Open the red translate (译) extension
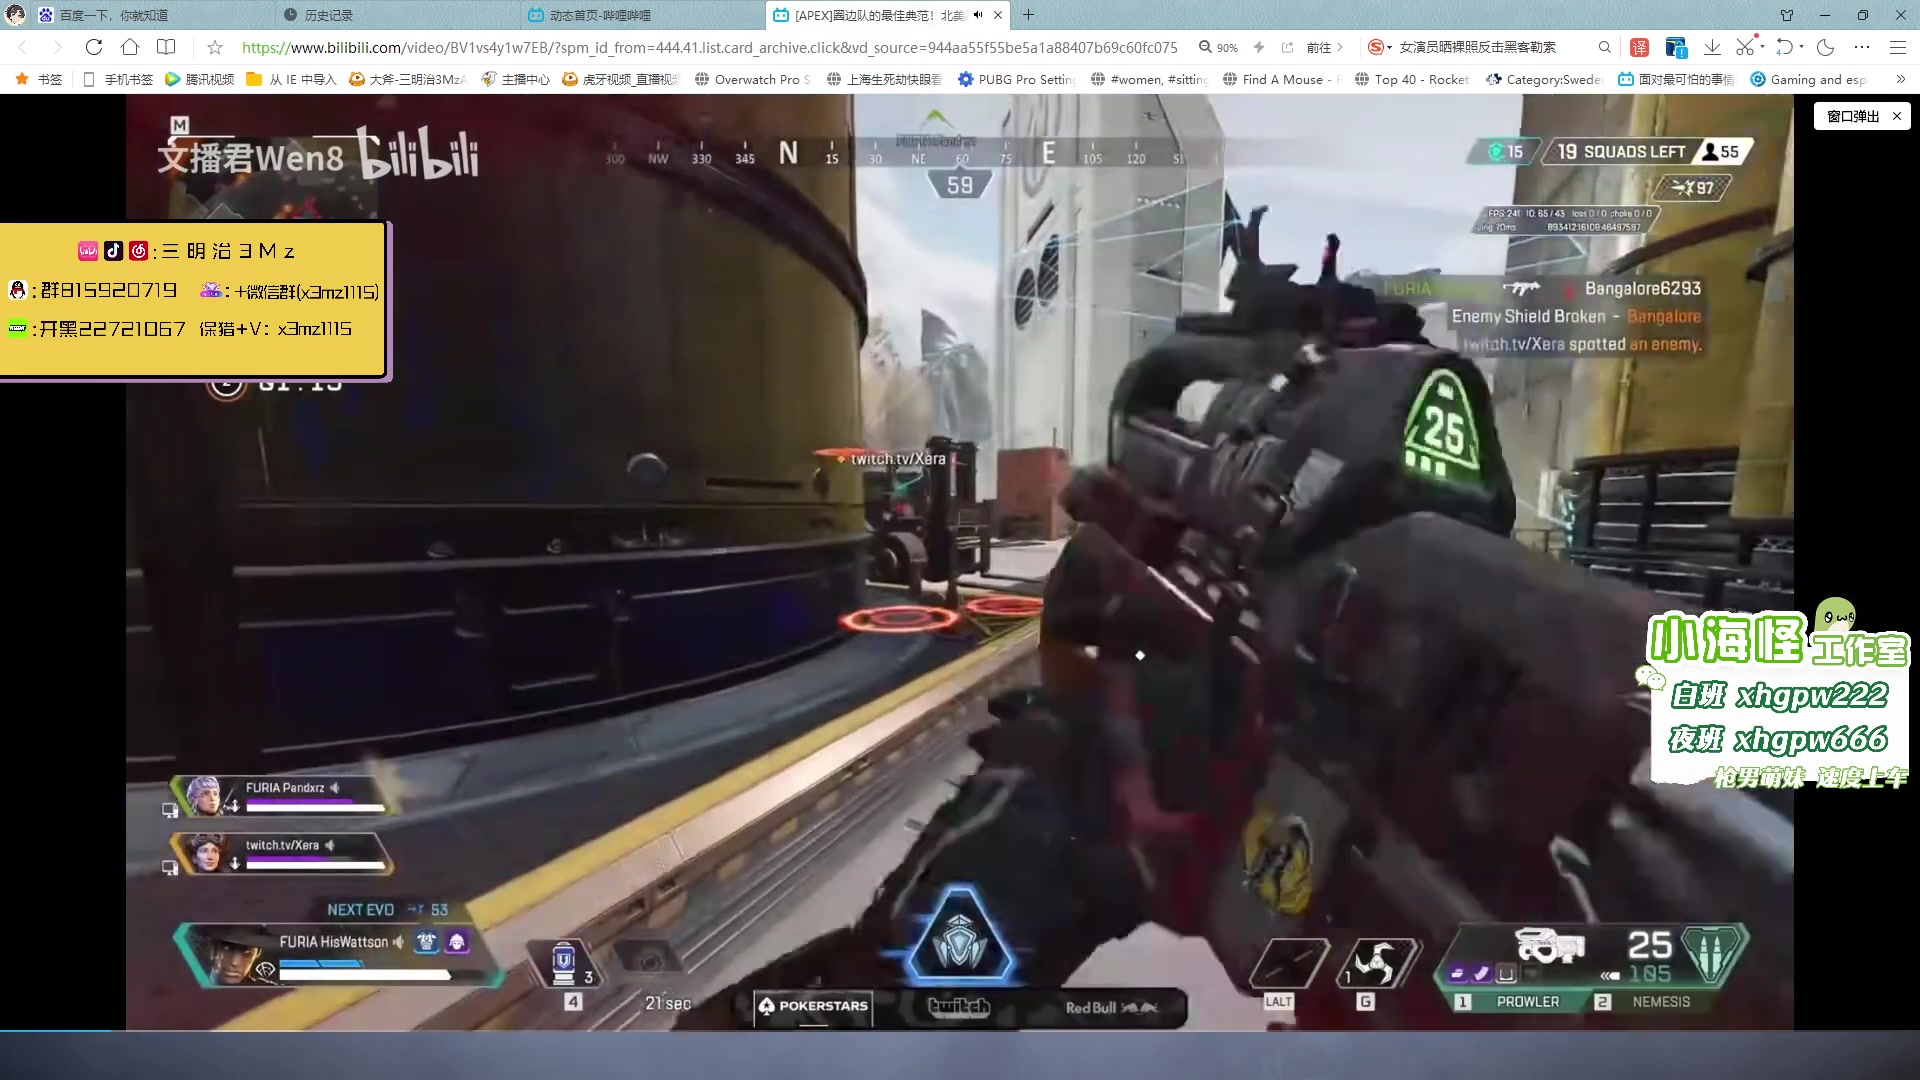Viewport: 1920px width, 1080px height. coord(1640,47)
